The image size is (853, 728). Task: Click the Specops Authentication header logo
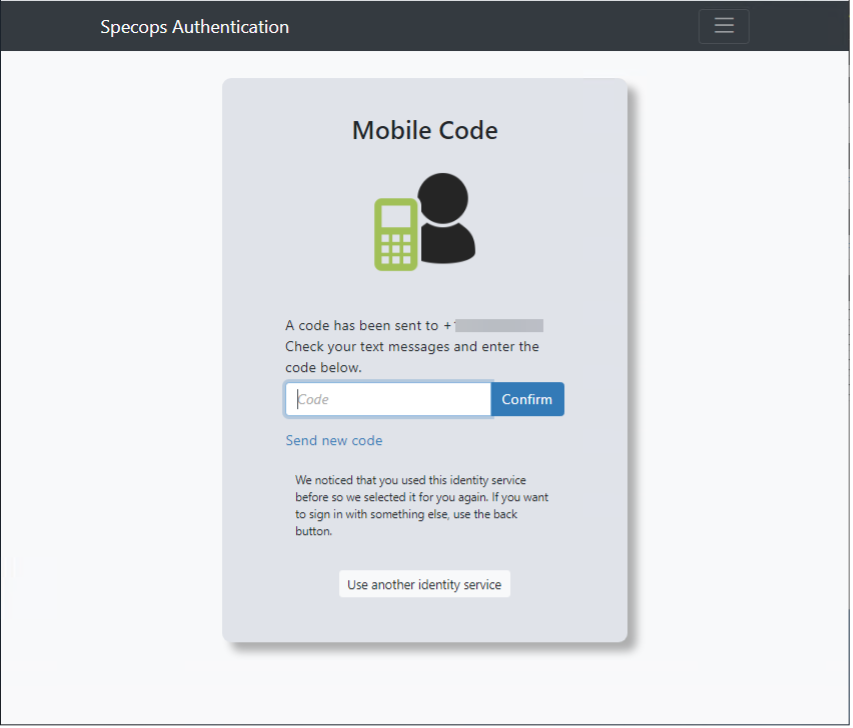(194, 27)
